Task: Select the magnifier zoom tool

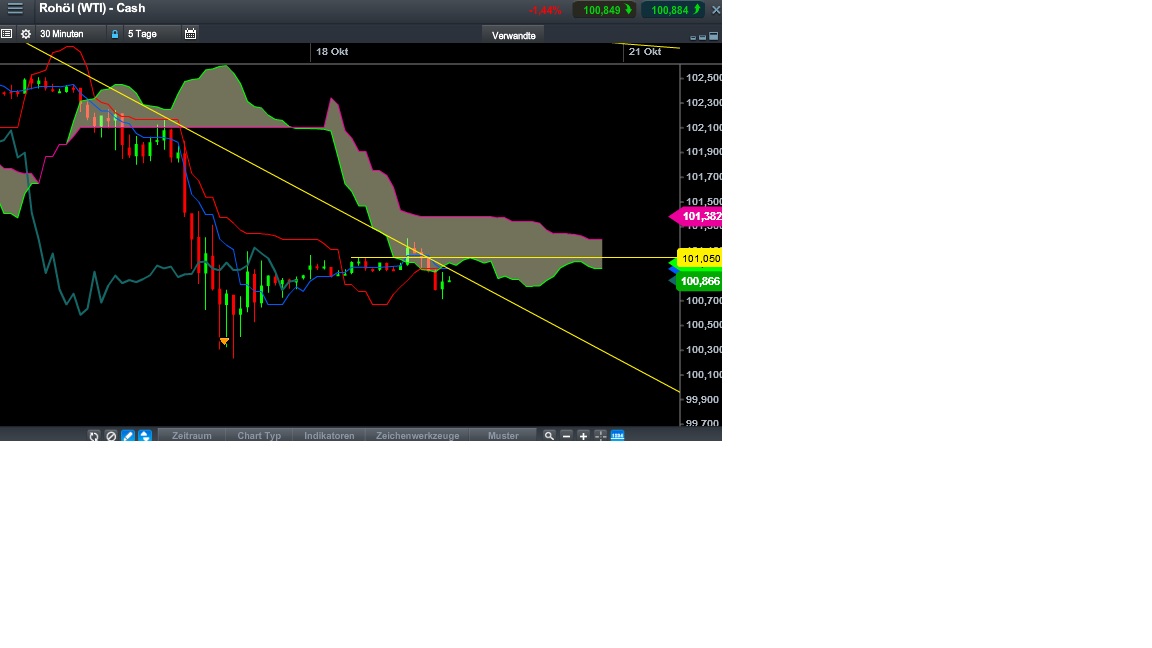Action: pos(548,435)
